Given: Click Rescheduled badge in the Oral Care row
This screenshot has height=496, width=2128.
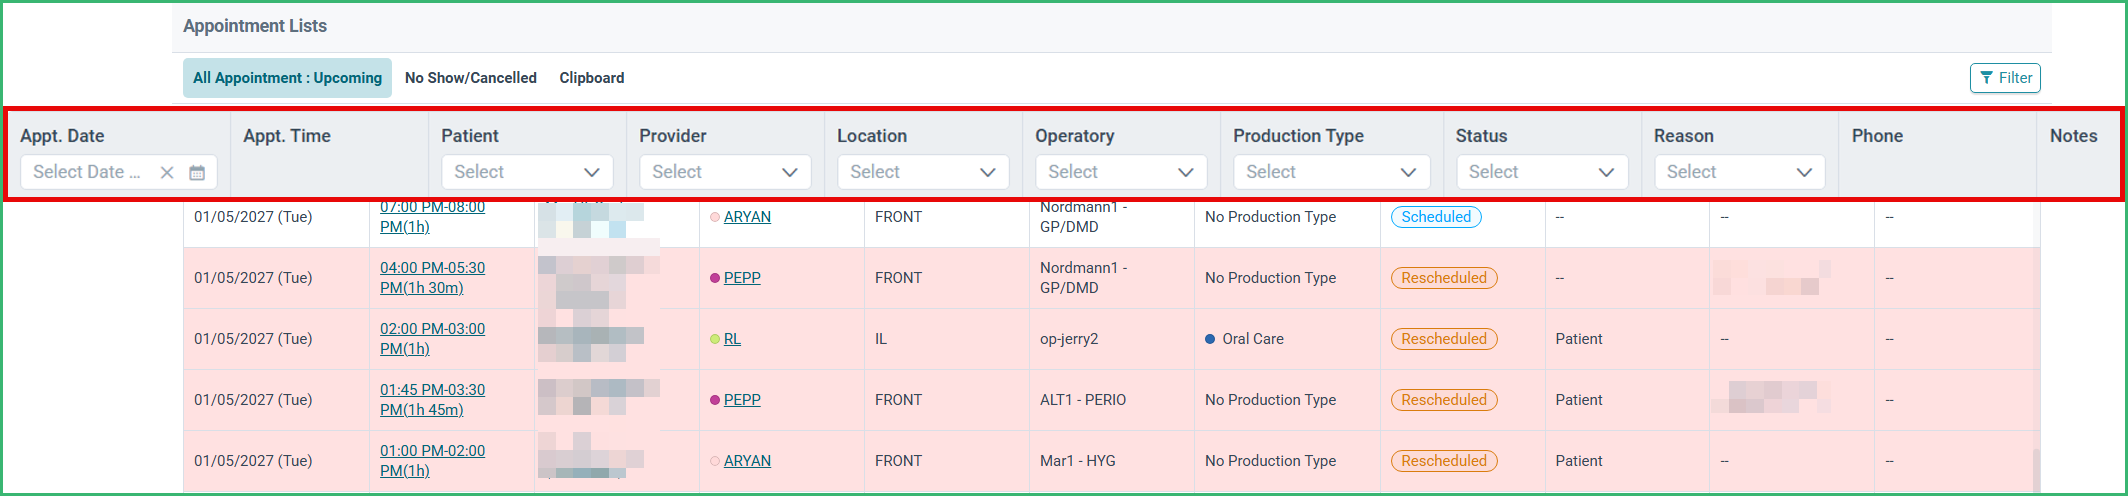Looking at the screenshot, I should [1444, 339].
